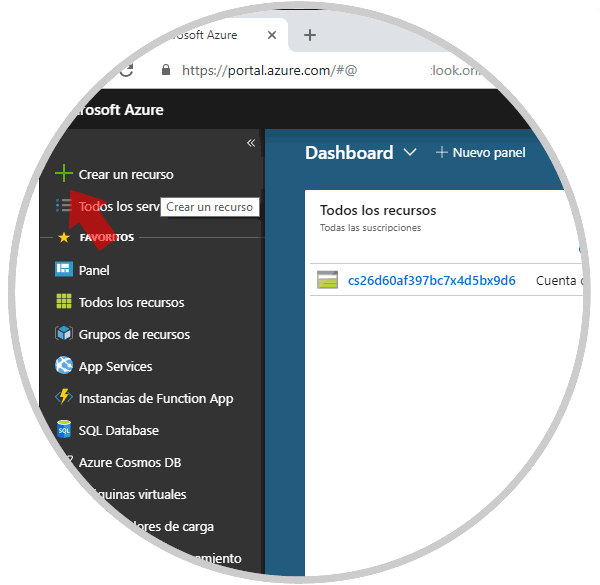
Task: Click the Todos los recursos tile heading
Action: 378,210
